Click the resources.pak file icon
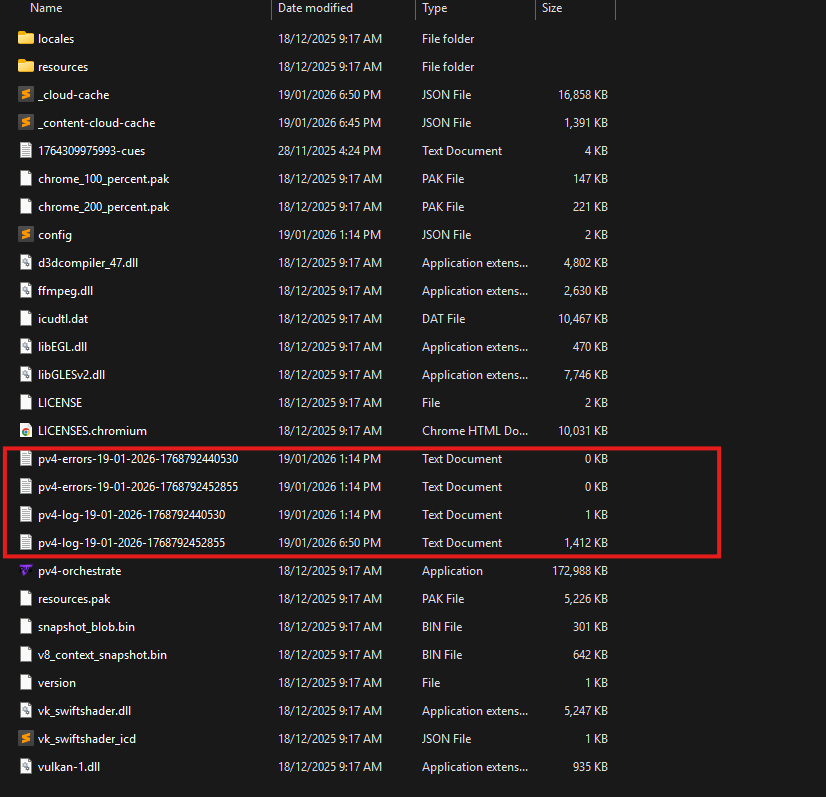This screenshot has height=797, width=826. pyautogui.click(x=26, y=598)
